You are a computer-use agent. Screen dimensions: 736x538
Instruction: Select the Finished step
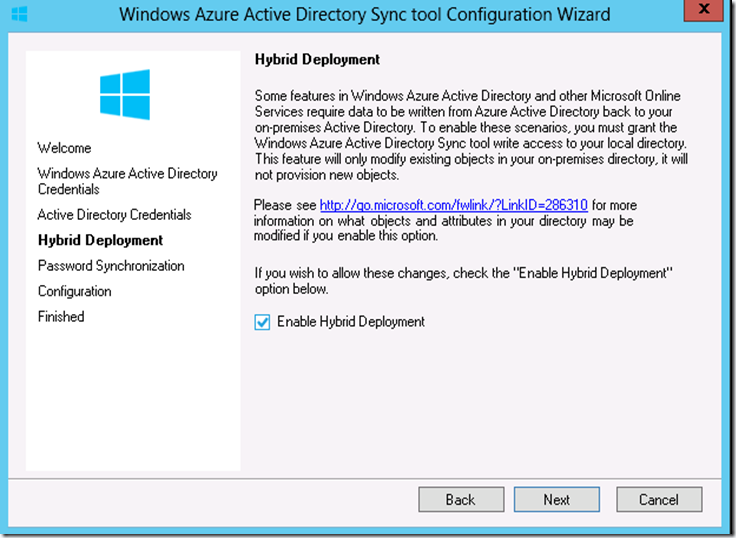coord(61,317)
